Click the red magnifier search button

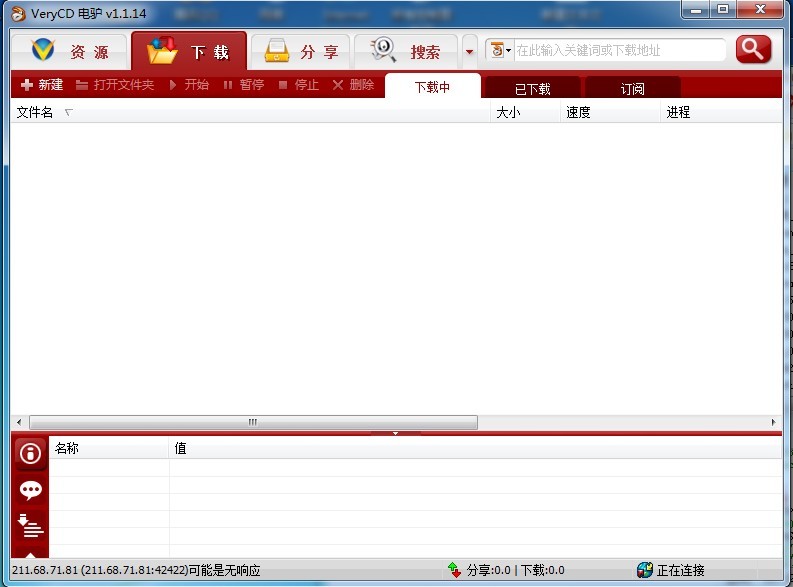(x=753, y=49)
